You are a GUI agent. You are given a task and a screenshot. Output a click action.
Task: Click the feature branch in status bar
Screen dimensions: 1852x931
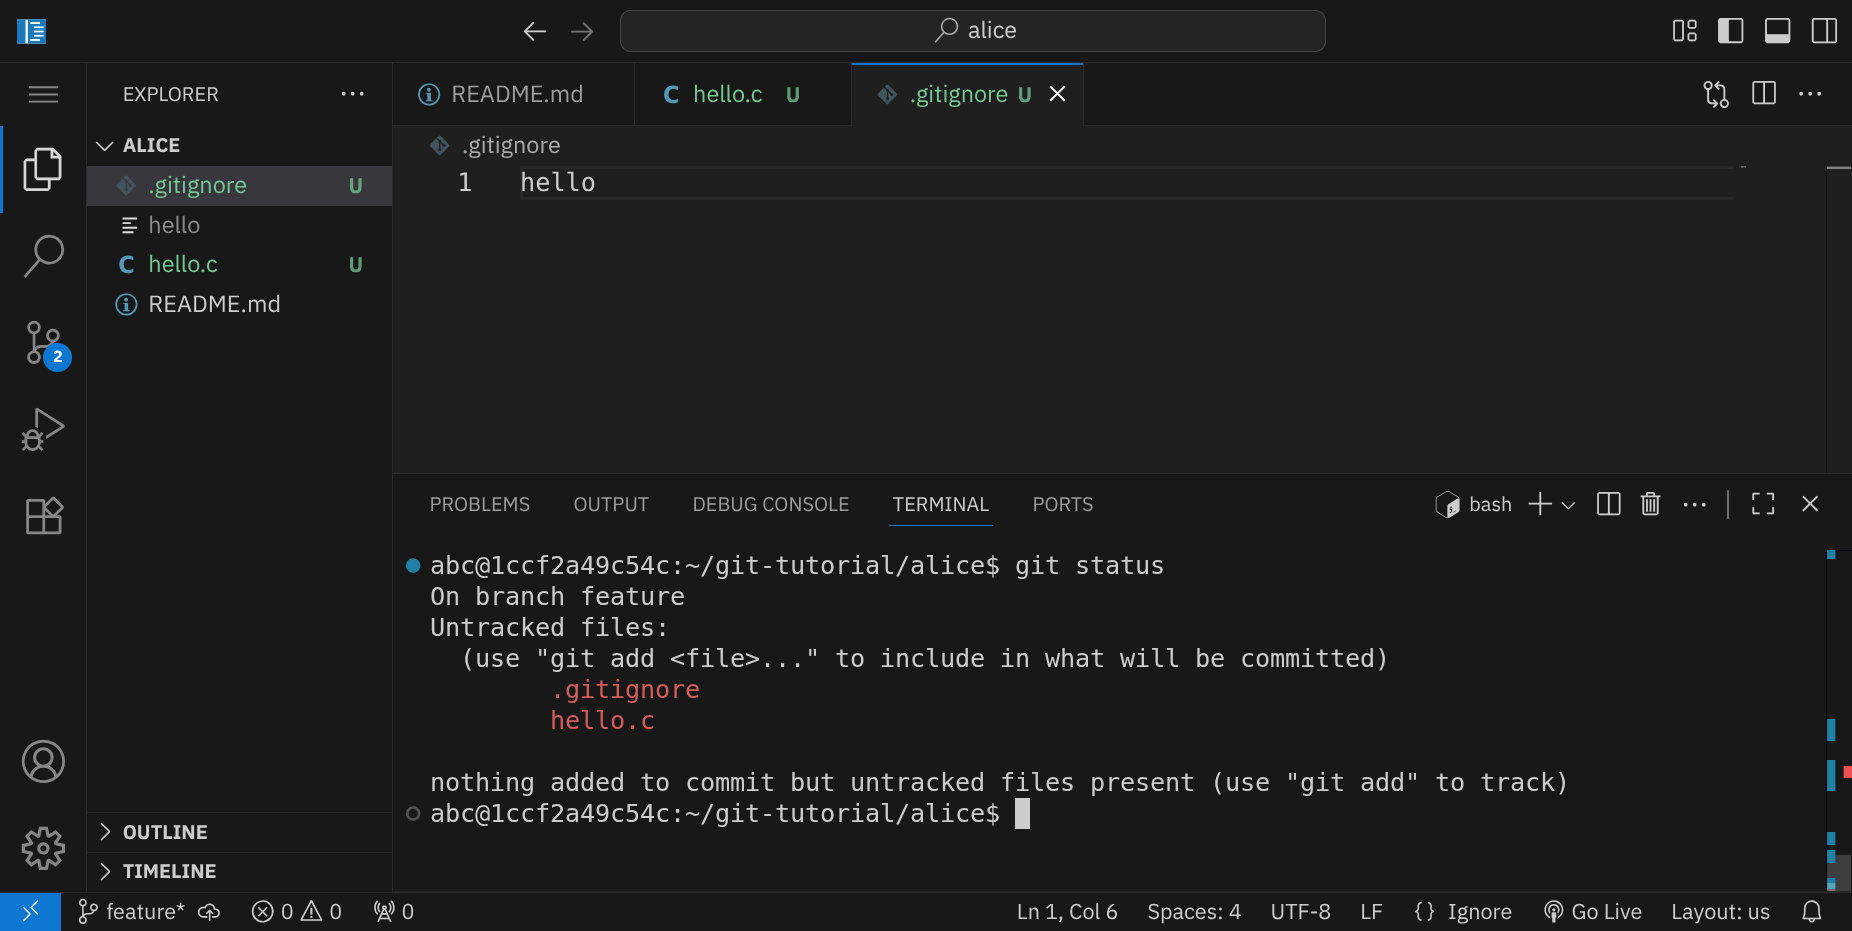tap(132, 911)
